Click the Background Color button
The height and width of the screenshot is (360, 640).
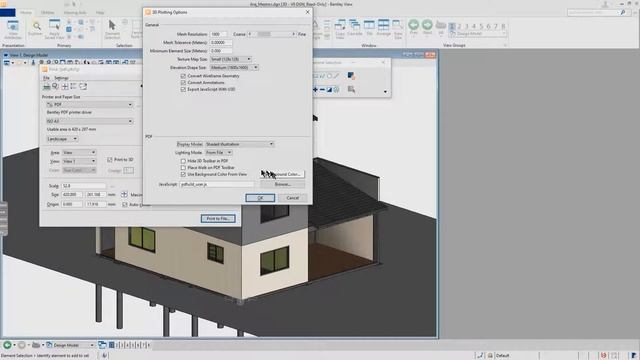pos(282,174)
